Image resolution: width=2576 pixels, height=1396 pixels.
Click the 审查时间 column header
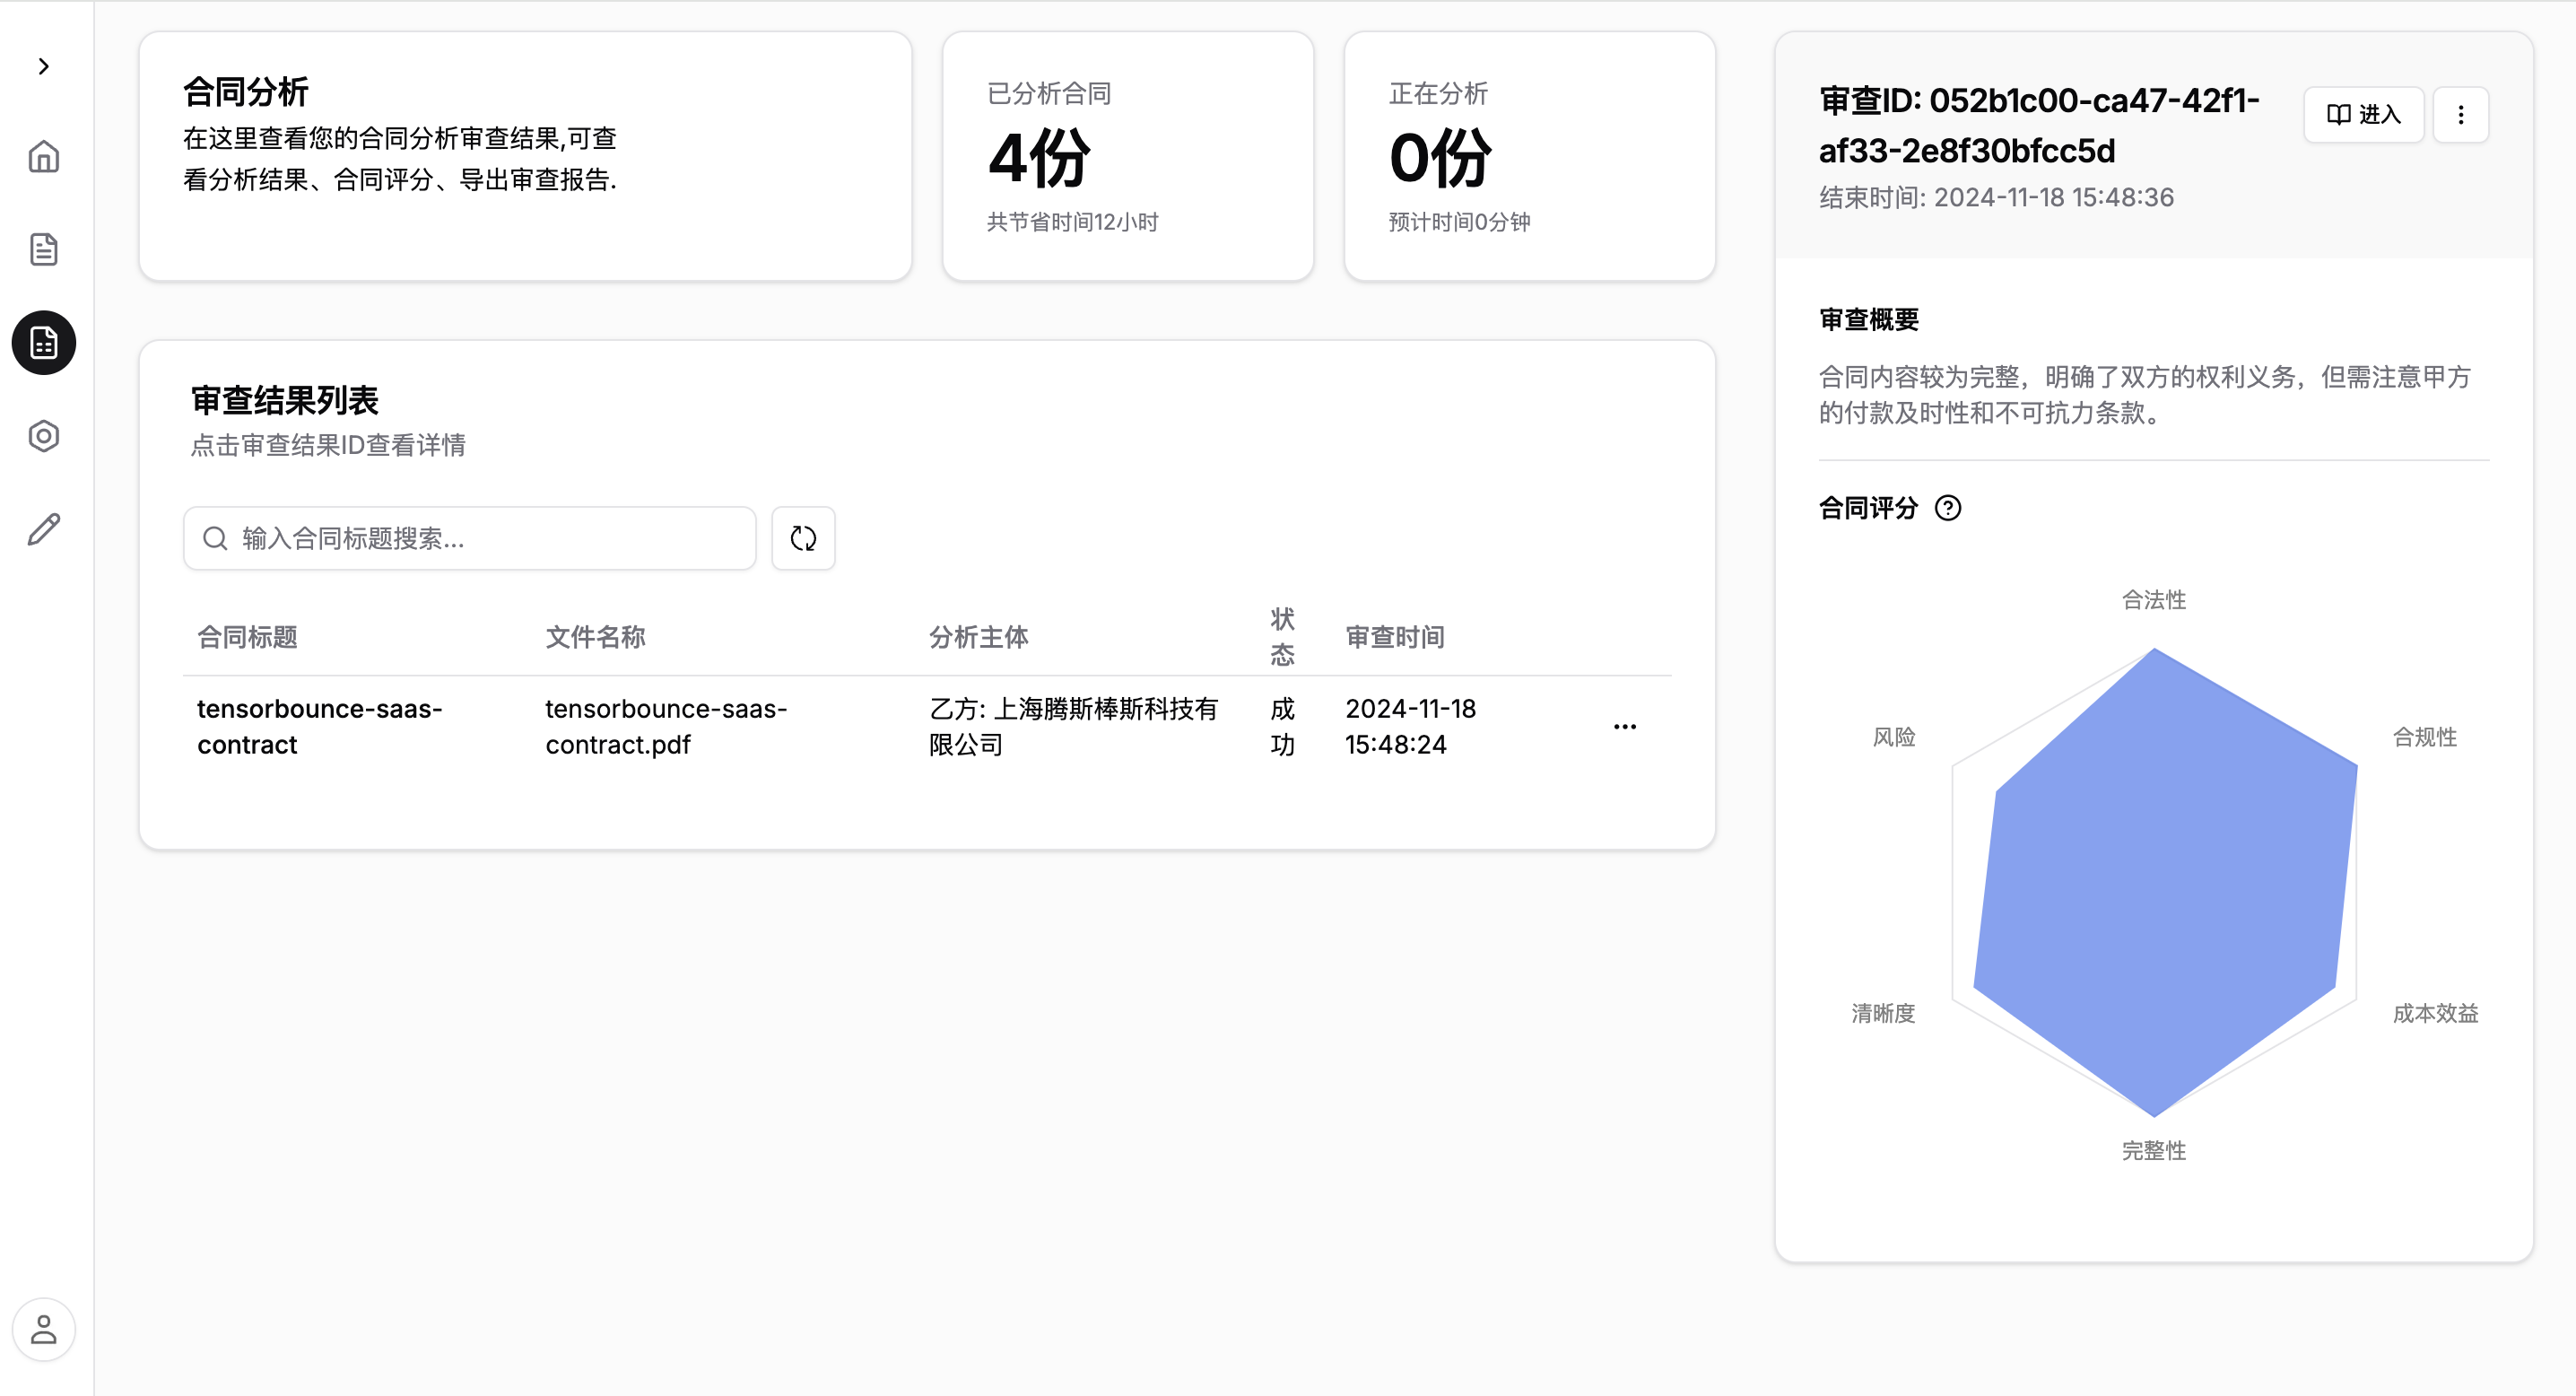tap(1394, 637)
